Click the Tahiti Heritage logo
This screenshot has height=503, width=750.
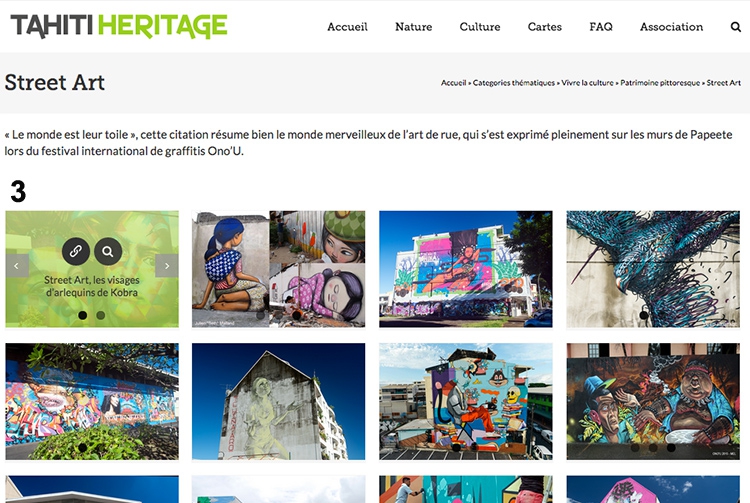tap(119, 26)
